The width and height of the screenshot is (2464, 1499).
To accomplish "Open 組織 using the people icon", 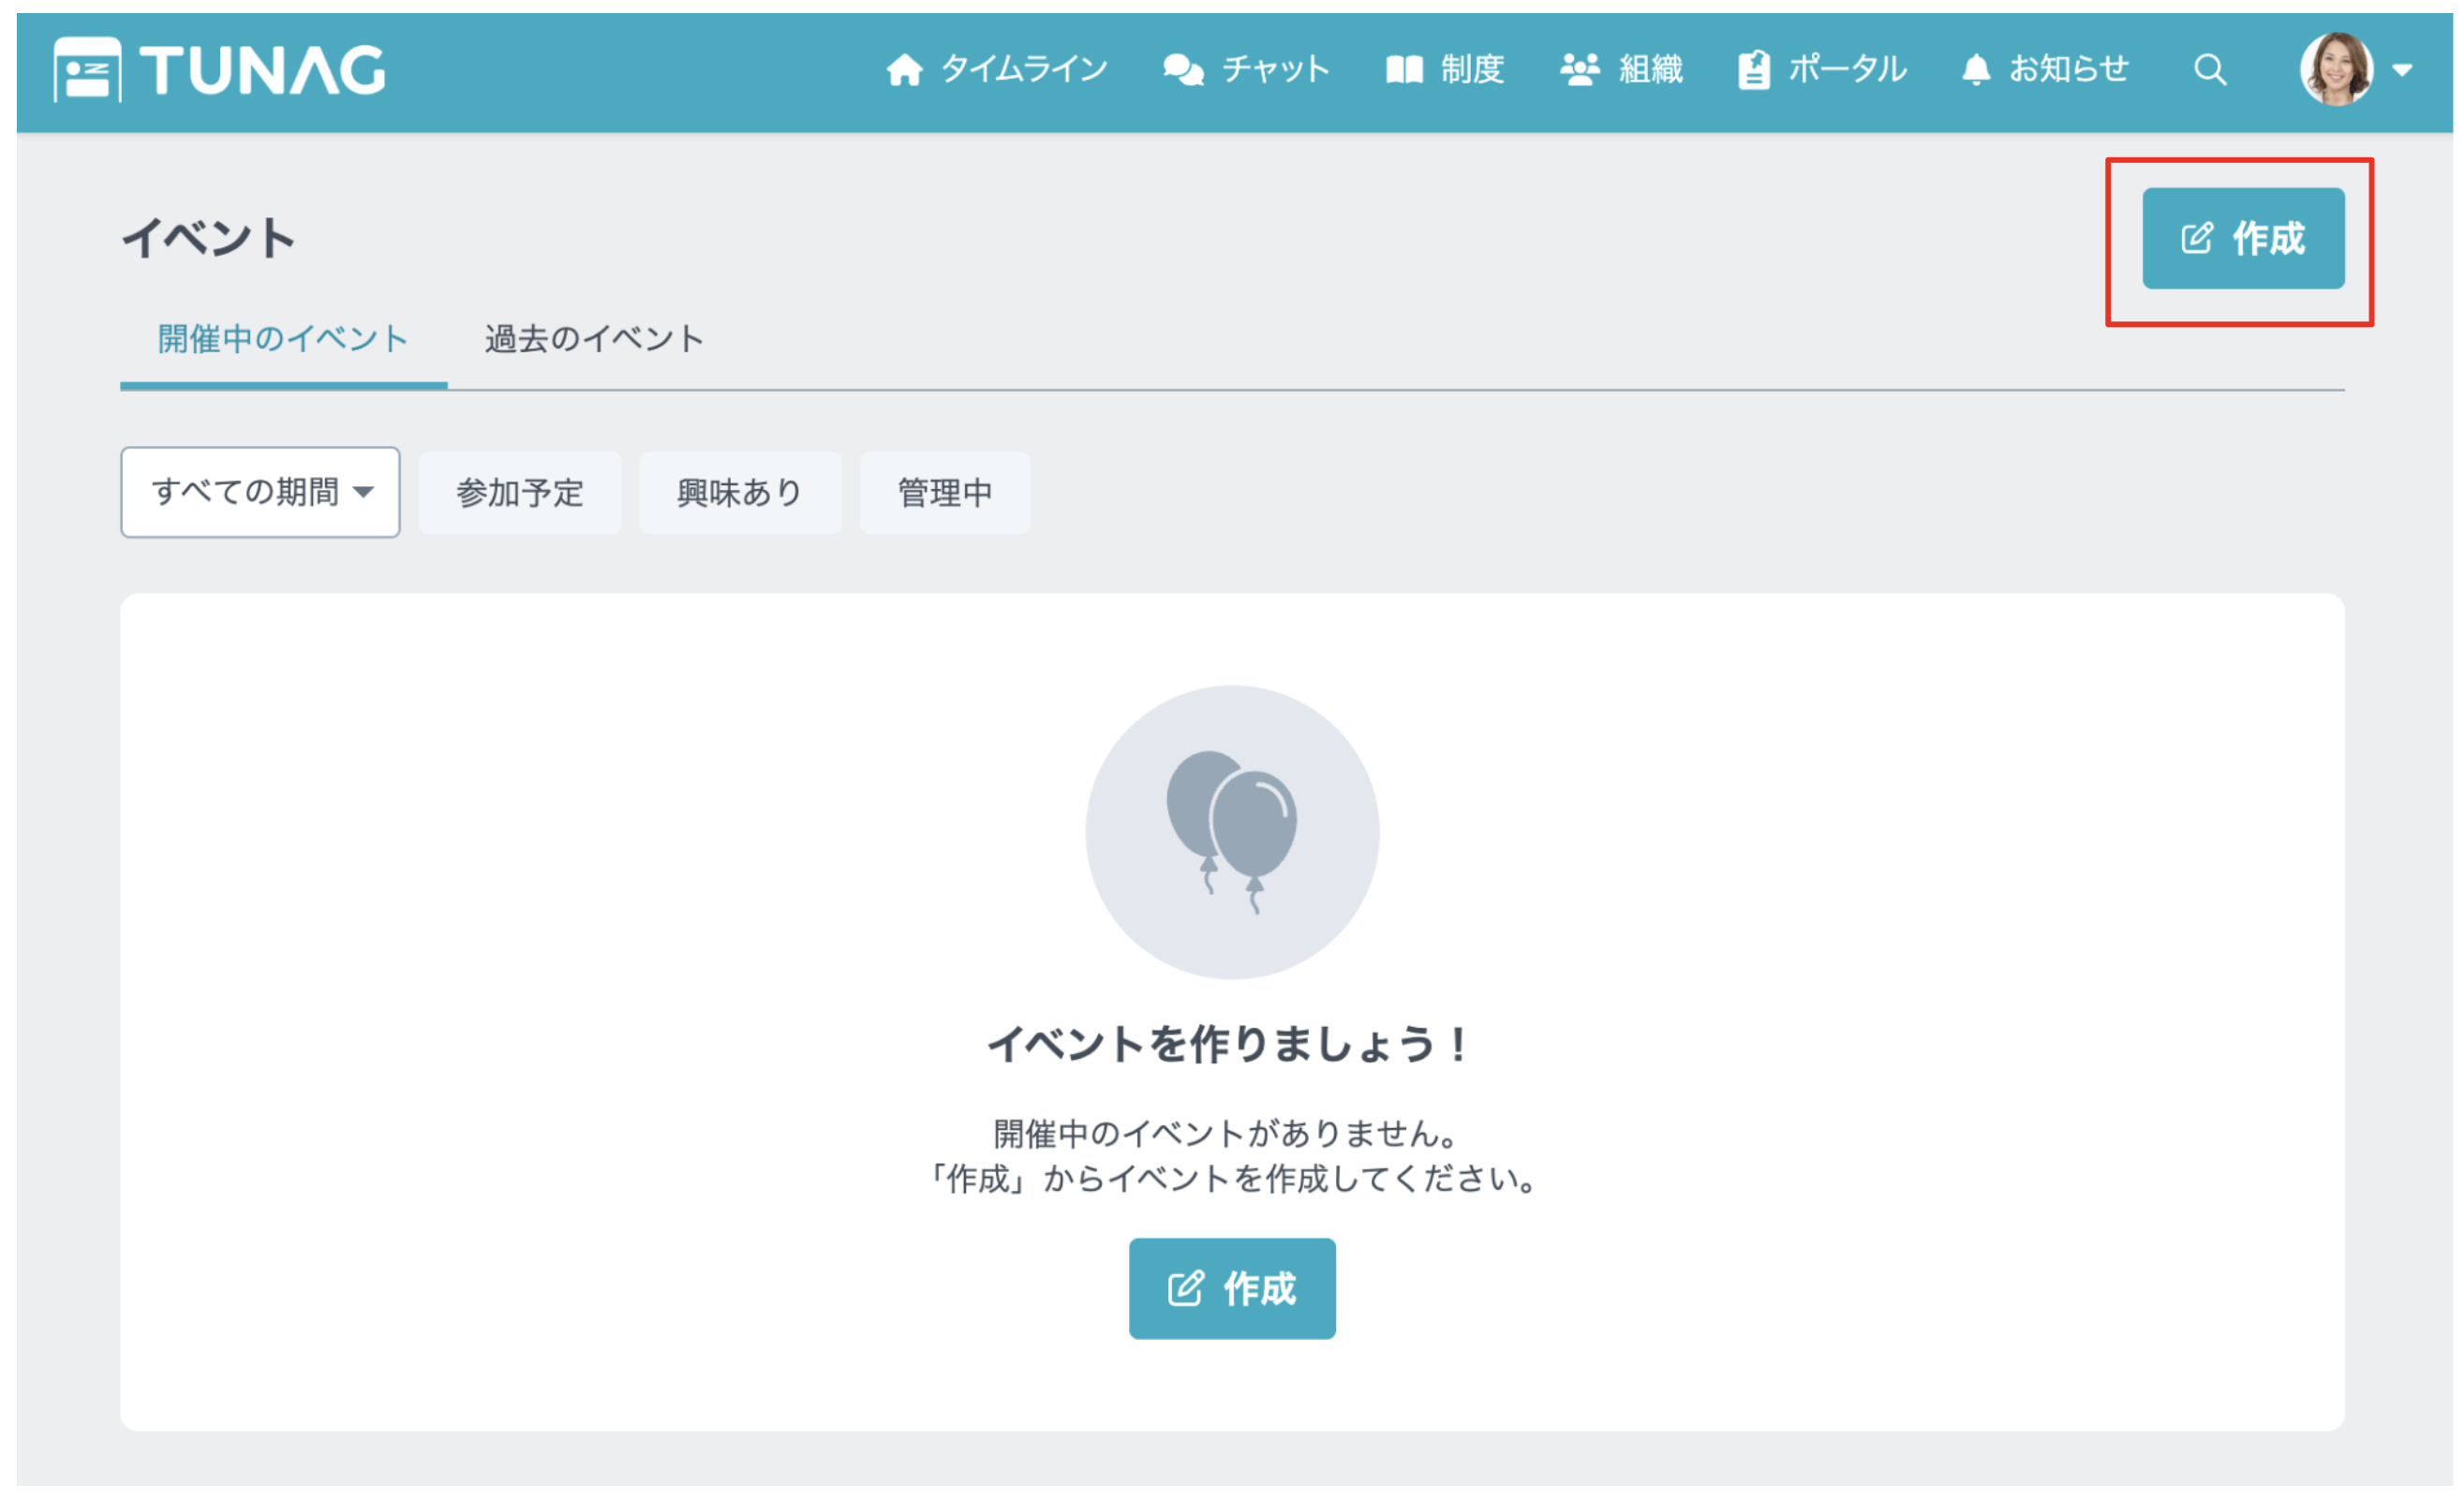I will coord(1580,68).
